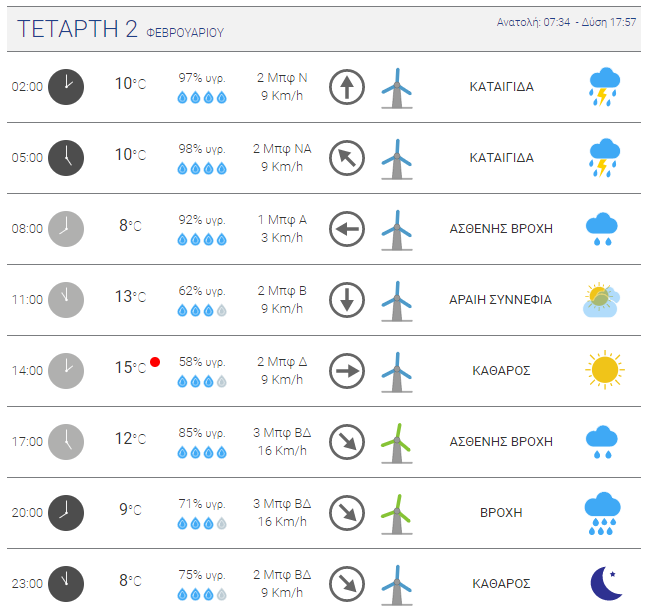
Task: Select the light rain cloud icon at 08:00
Action: pyautogui.click(x=602, y=229)
